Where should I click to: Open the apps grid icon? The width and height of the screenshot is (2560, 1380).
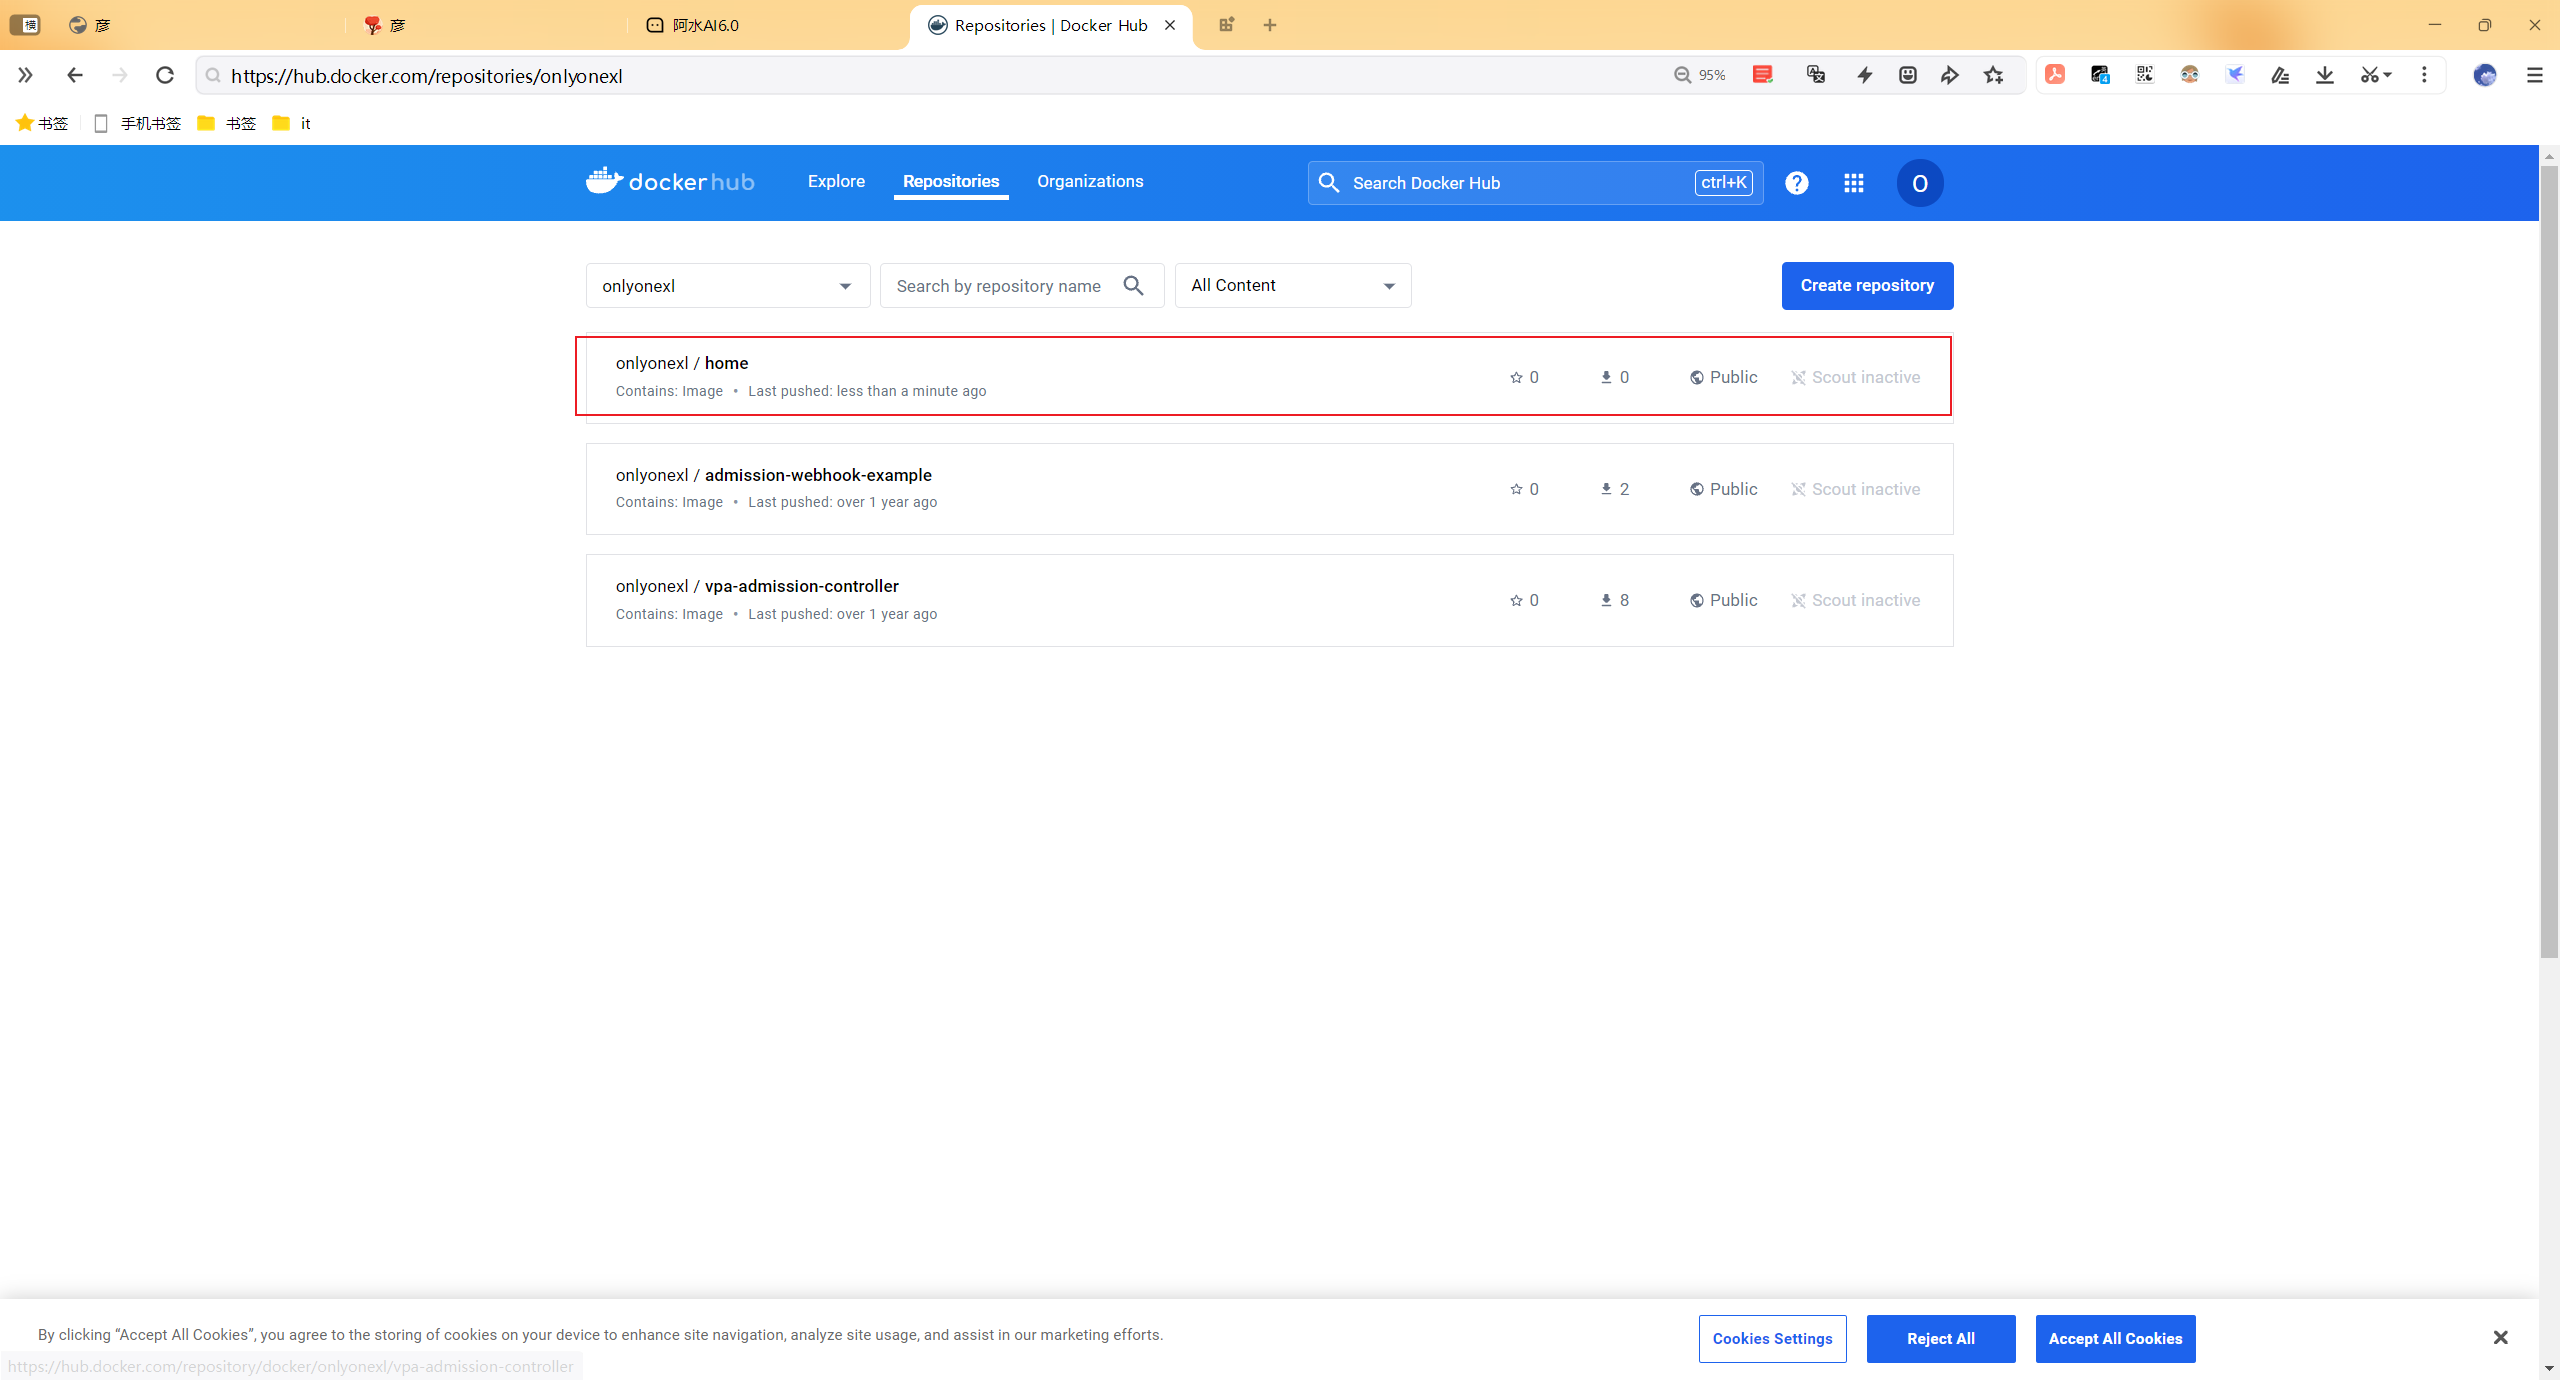tap(1853, 183)
